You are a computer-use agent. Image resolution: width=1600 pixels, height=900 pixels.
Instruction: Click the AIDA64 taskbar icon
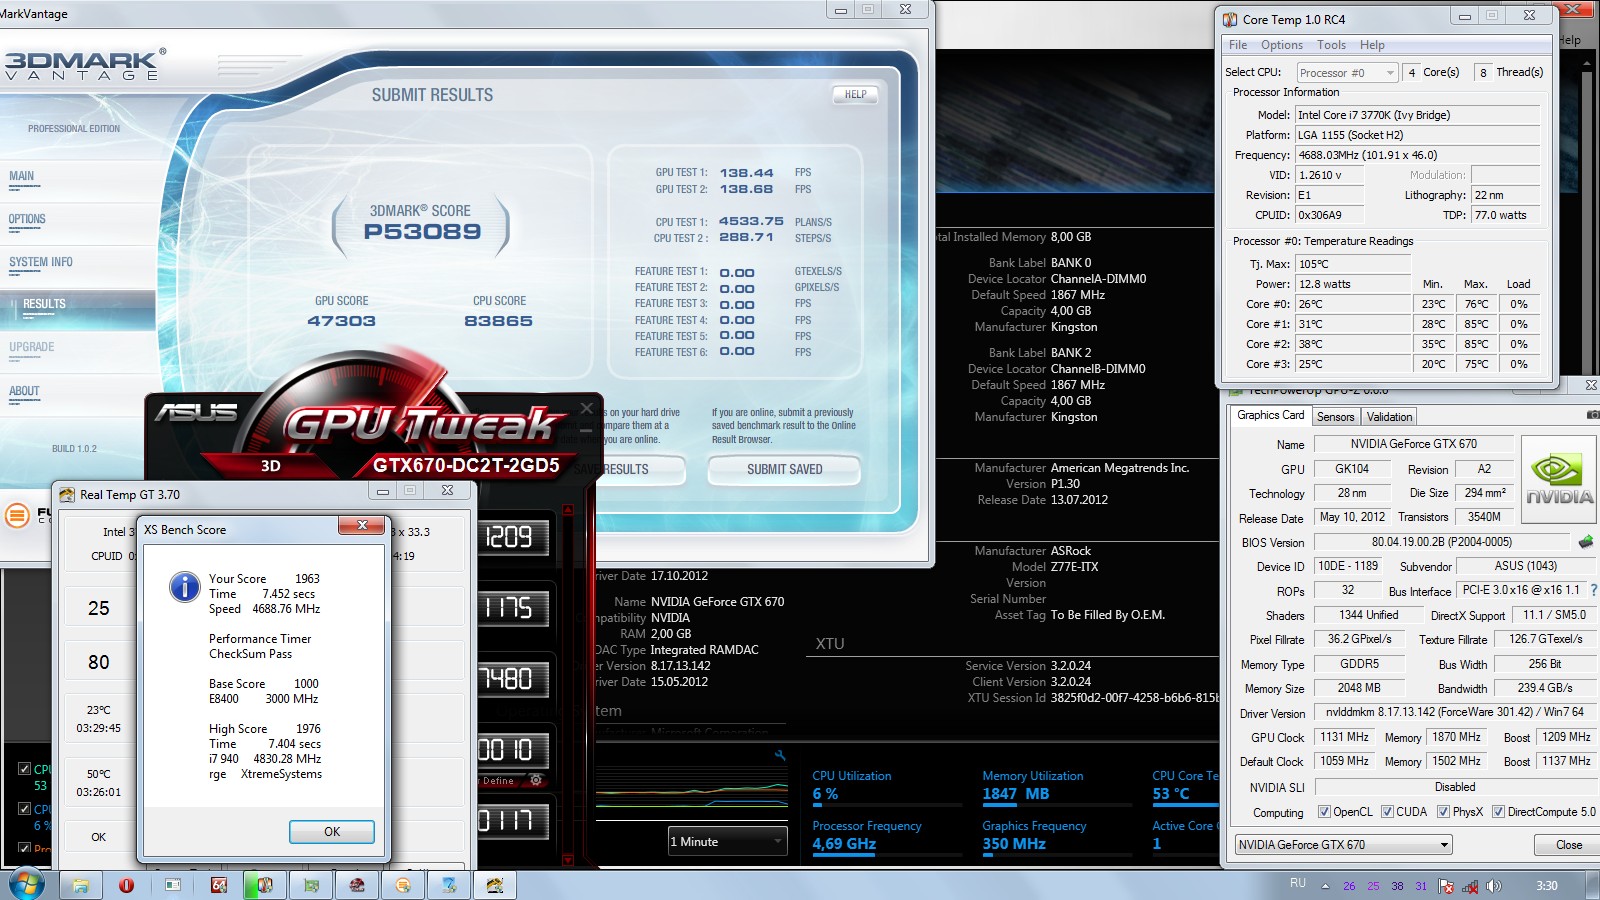tap(219, 885)
